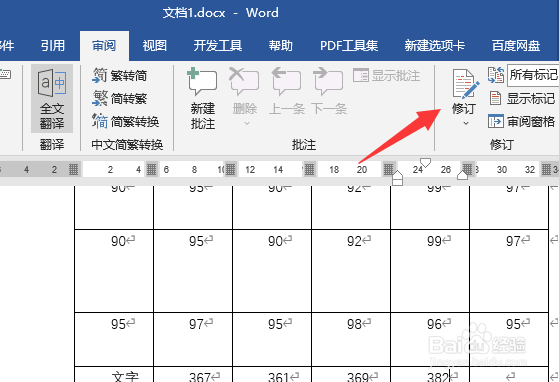Click the cell labeled 文字

(x=114, y=374)
